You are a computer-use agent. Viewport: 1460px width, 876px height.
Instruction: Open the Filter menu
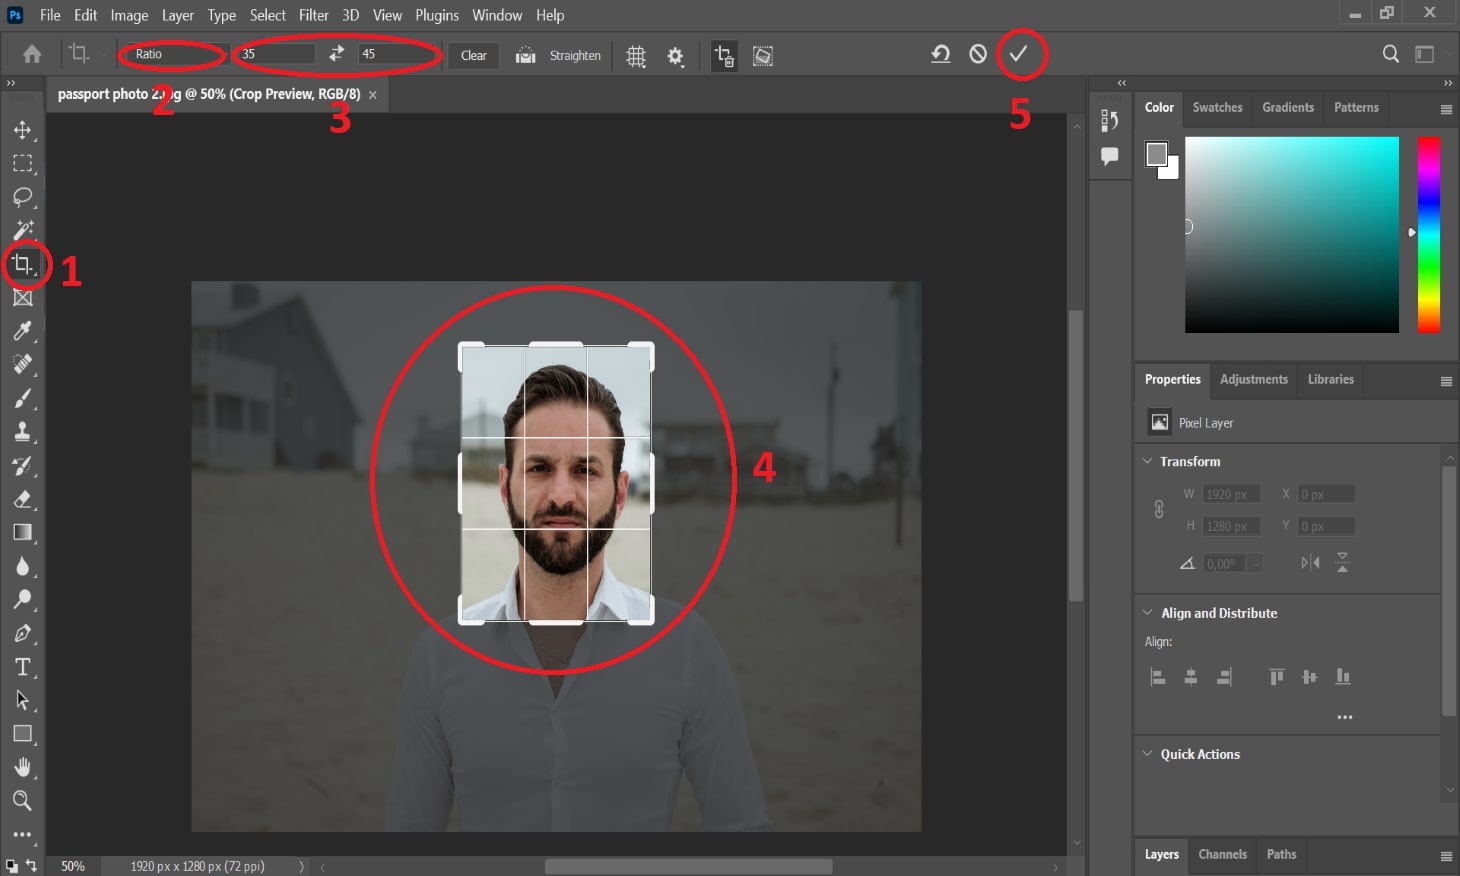[314, 15]
